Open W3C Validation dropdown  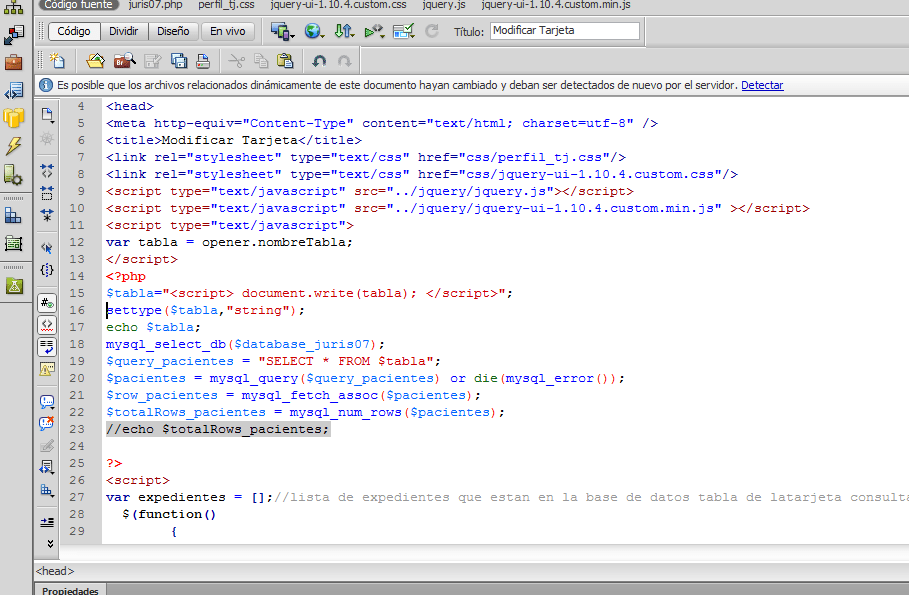[374, 31]
